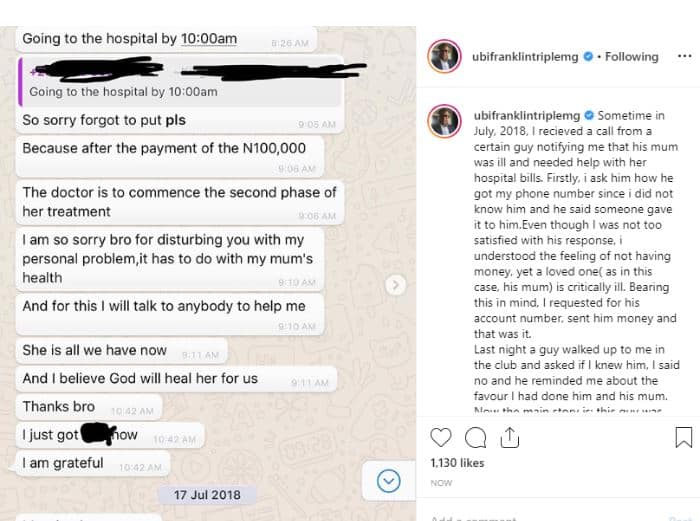
Task: Tap the scroll-to-bottom chevron button
Action: click(x=388, y=481)
